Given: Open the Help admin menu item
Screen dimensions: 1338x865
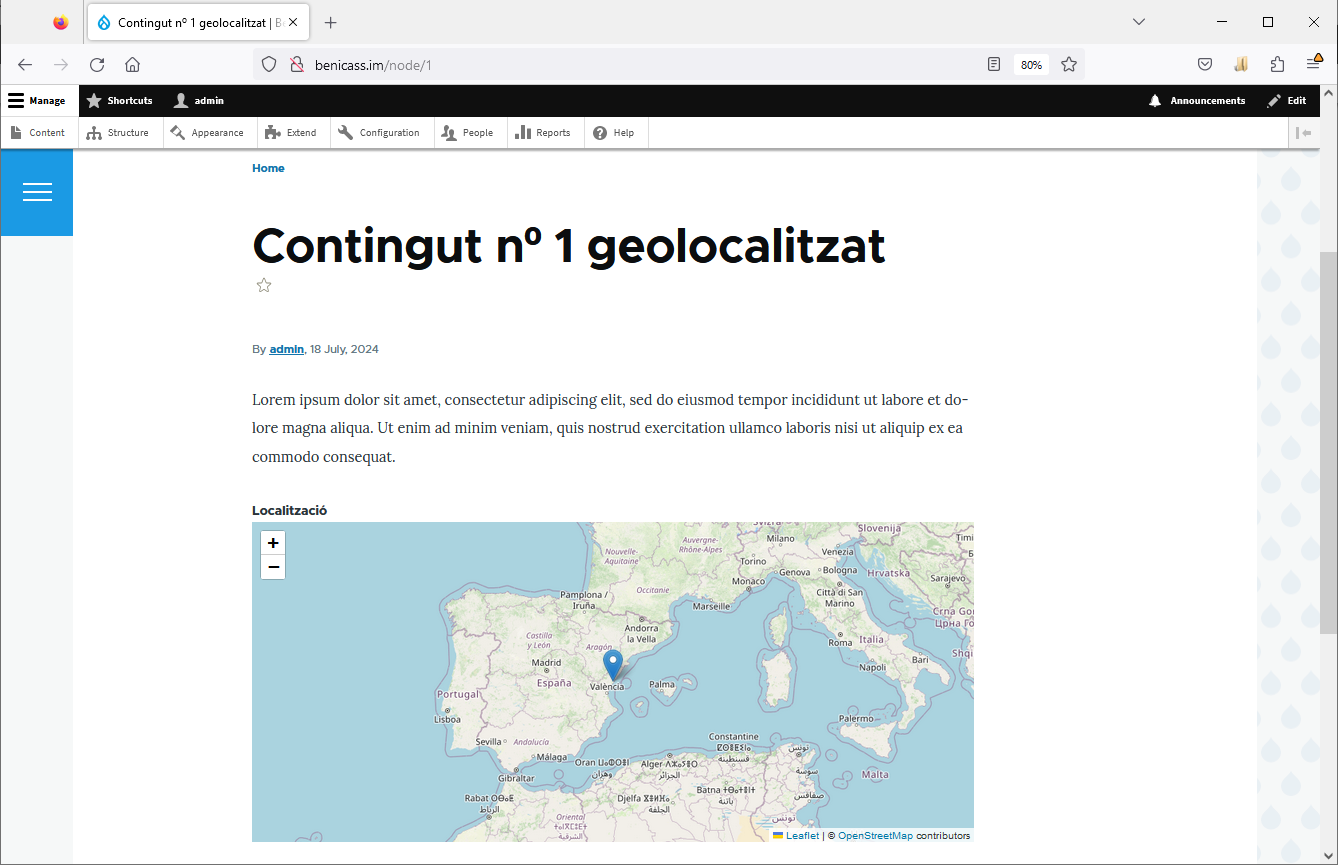Looking at the screenshot, I should point(614,133).
